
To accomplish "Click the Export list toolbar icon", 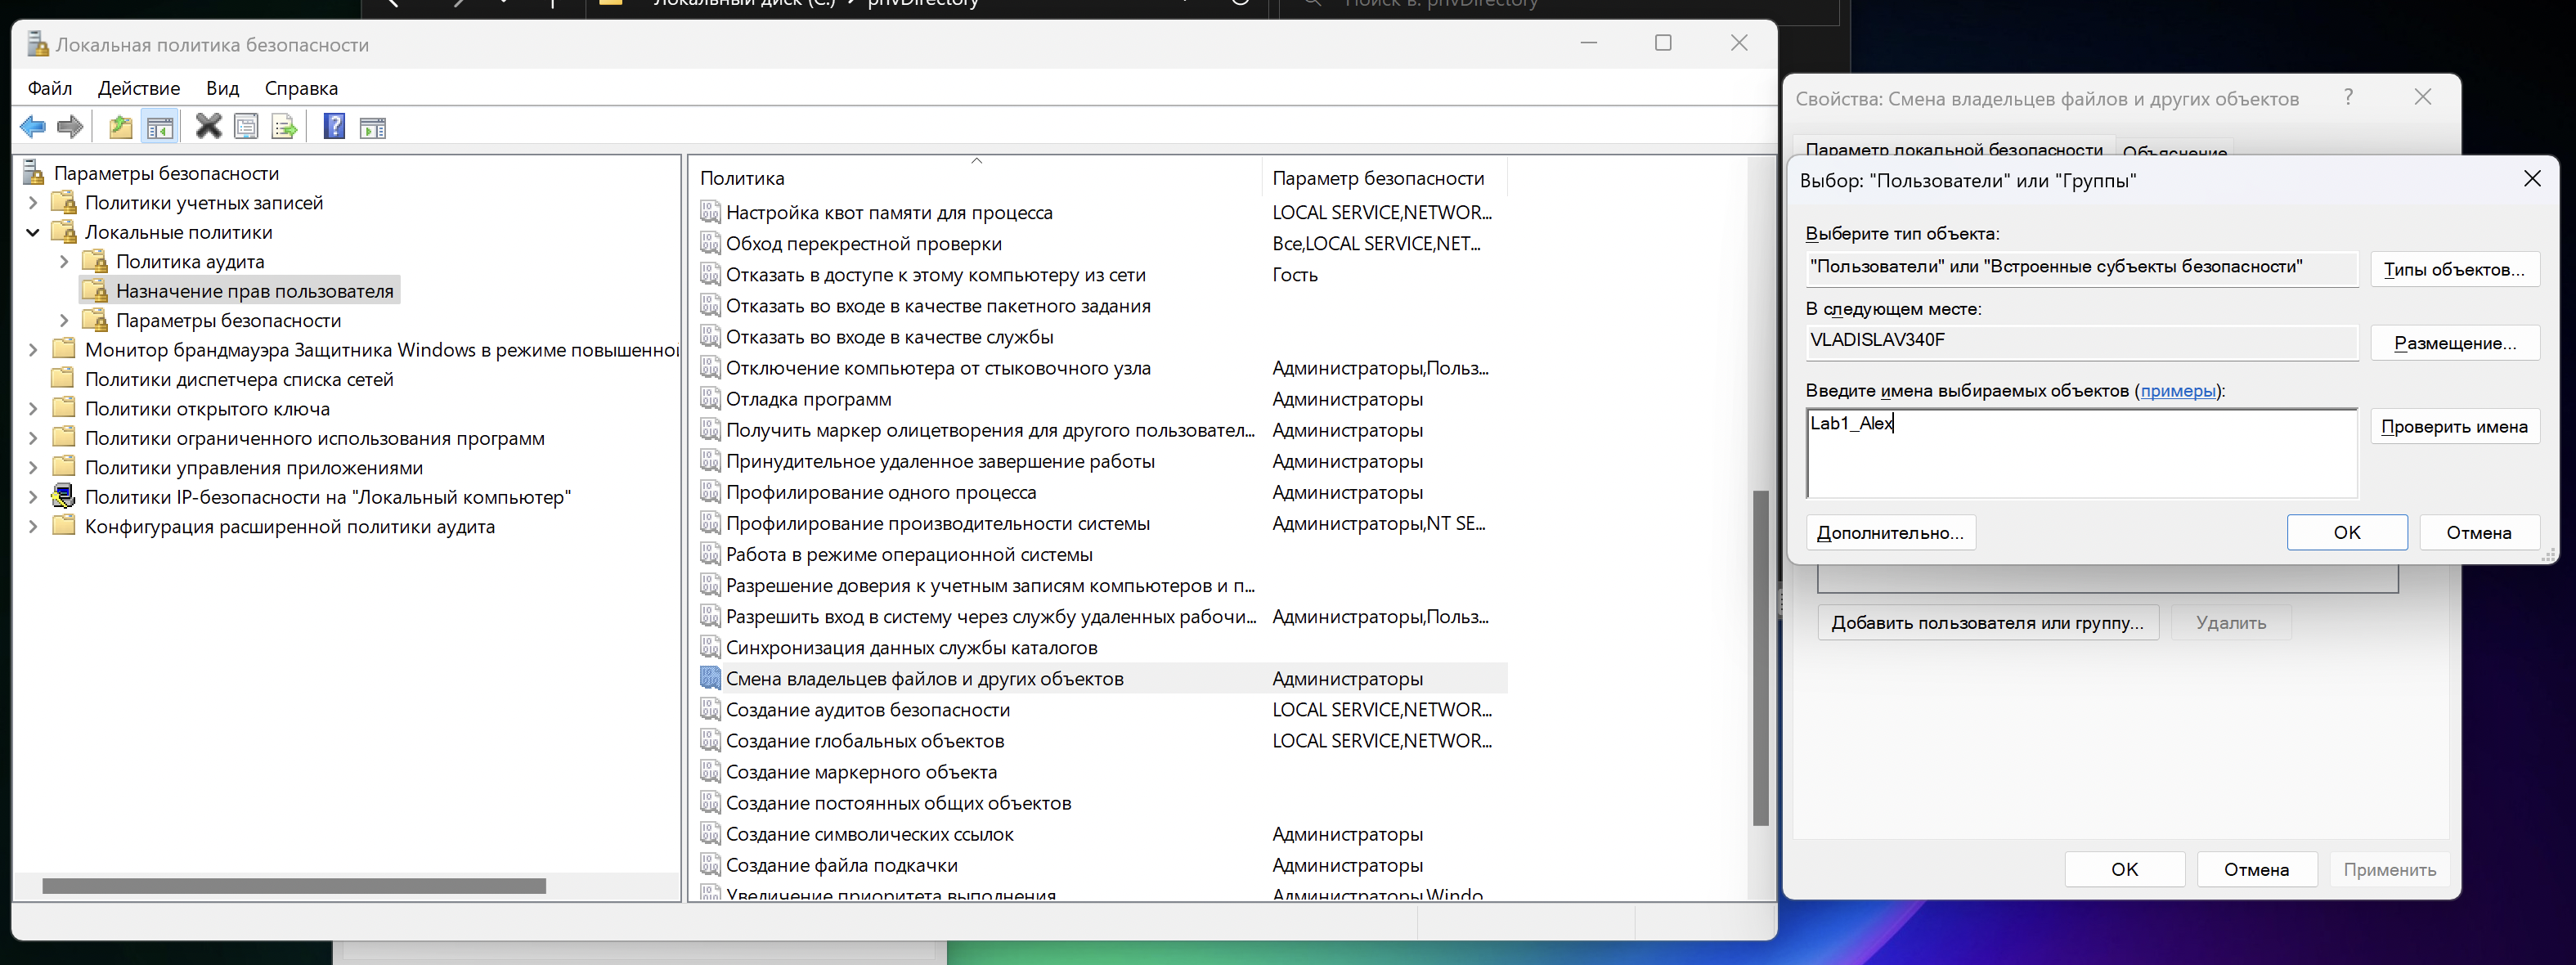I will pos(284,127).
